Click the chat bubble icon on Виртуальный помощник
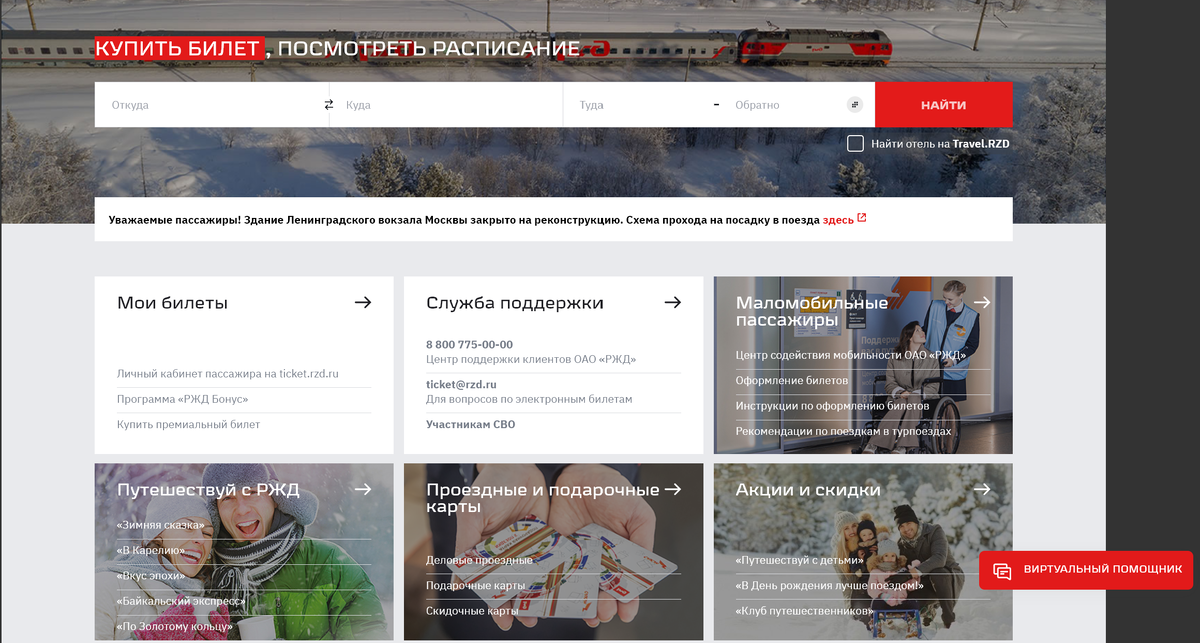1200x643 pixels. click(1001, 569)
